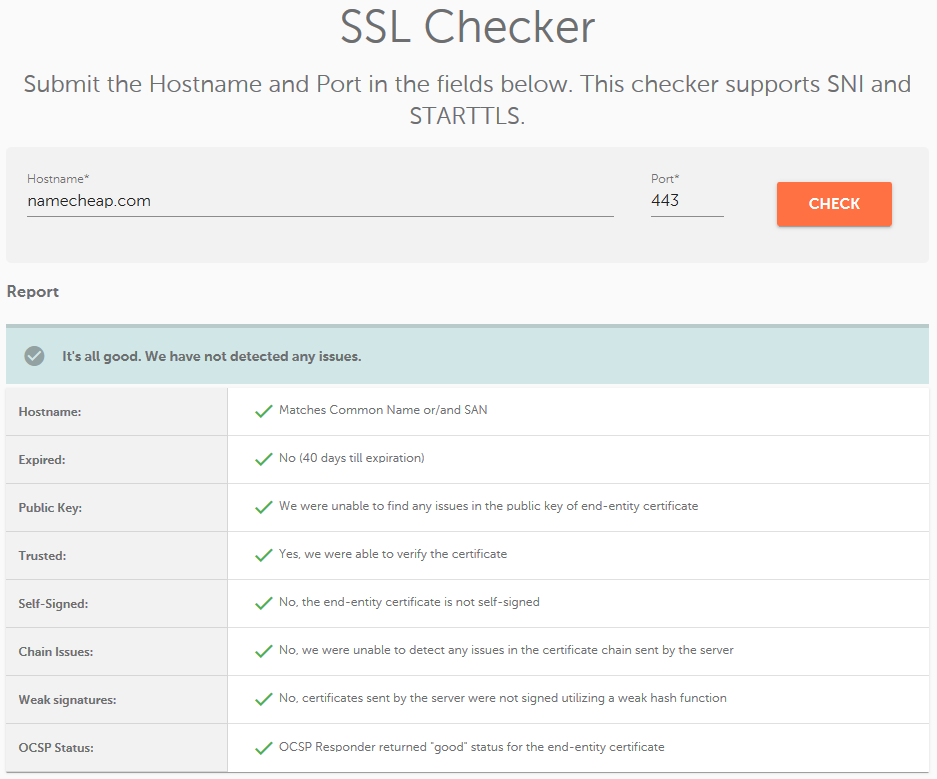This screenshot has height=779, width=937.
Task: Focus the Hostname input containing namecheap.com
Action: point(320,201)
